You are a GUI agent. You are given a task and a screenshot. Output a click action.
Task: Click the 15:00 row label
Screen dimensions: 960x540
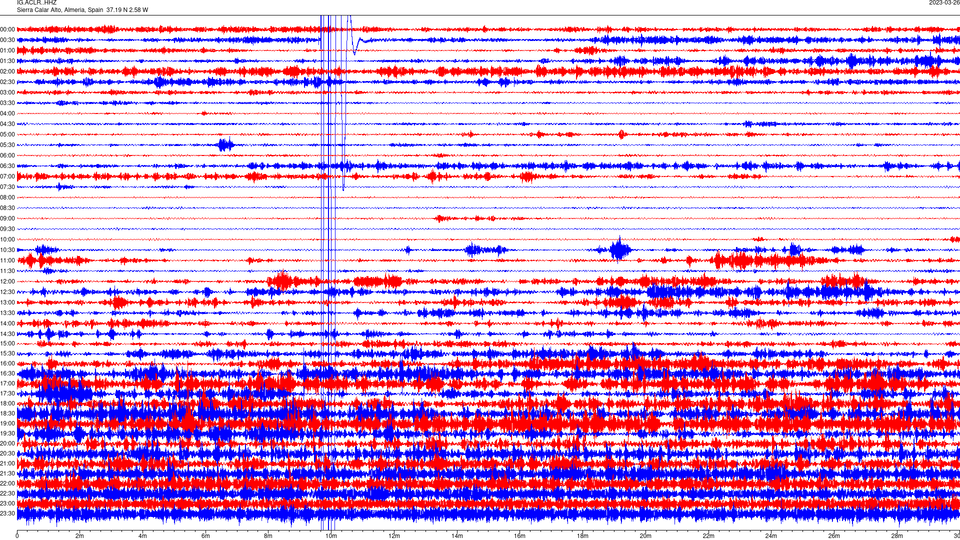(7, 343)
